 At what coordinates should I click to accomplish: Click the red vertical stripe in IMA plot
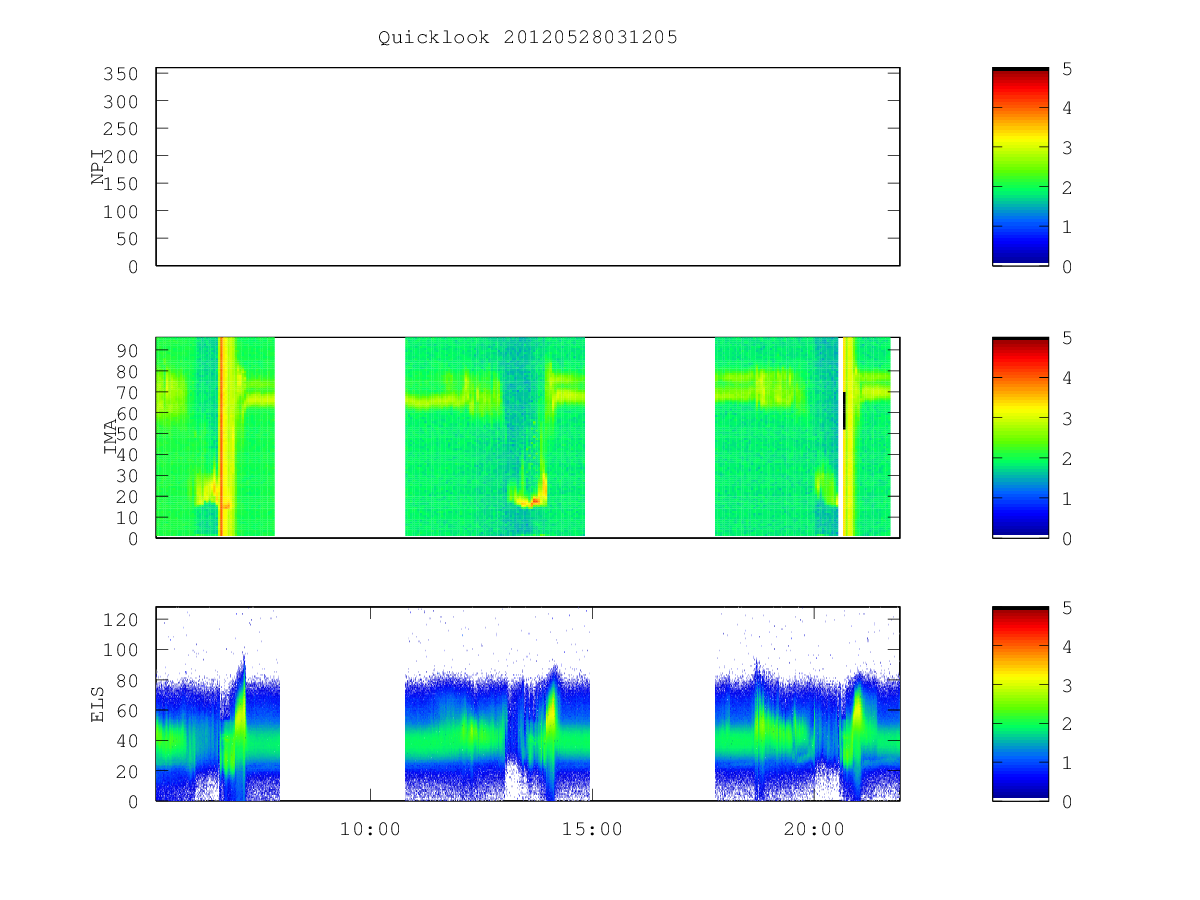pyautogui.click(x=221, y=437)
